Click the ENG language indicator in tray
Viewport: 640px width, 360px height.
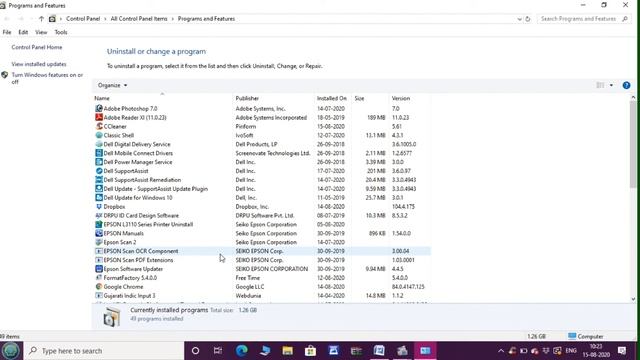coord(571,351)
